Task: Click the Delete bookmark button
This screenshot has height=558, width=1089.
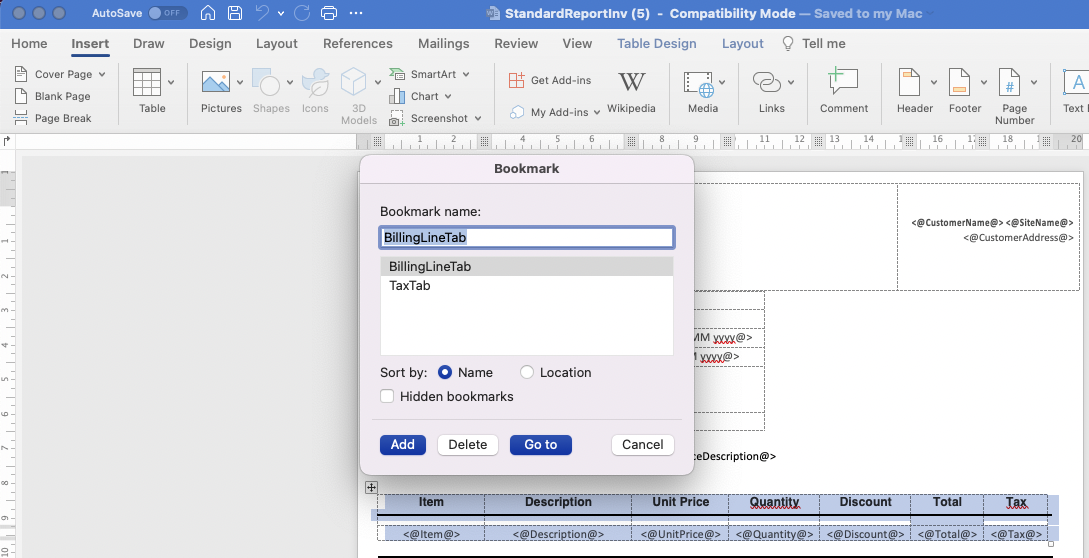Action: click(467, 445)
